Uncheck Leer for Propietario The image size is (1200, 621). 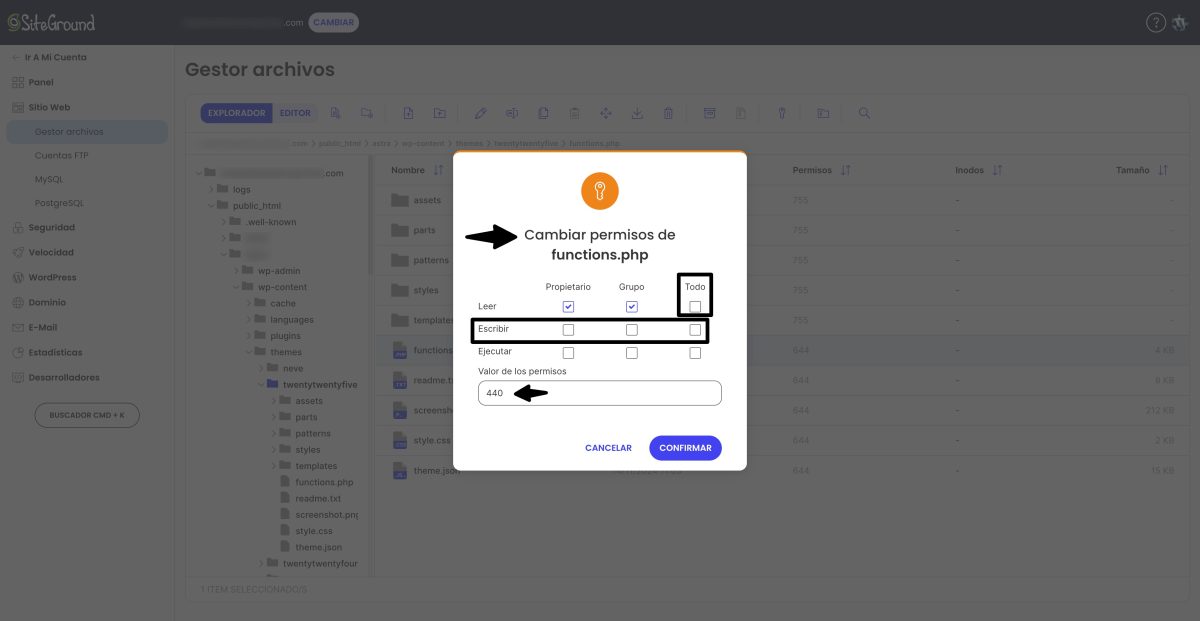[568, 306]
